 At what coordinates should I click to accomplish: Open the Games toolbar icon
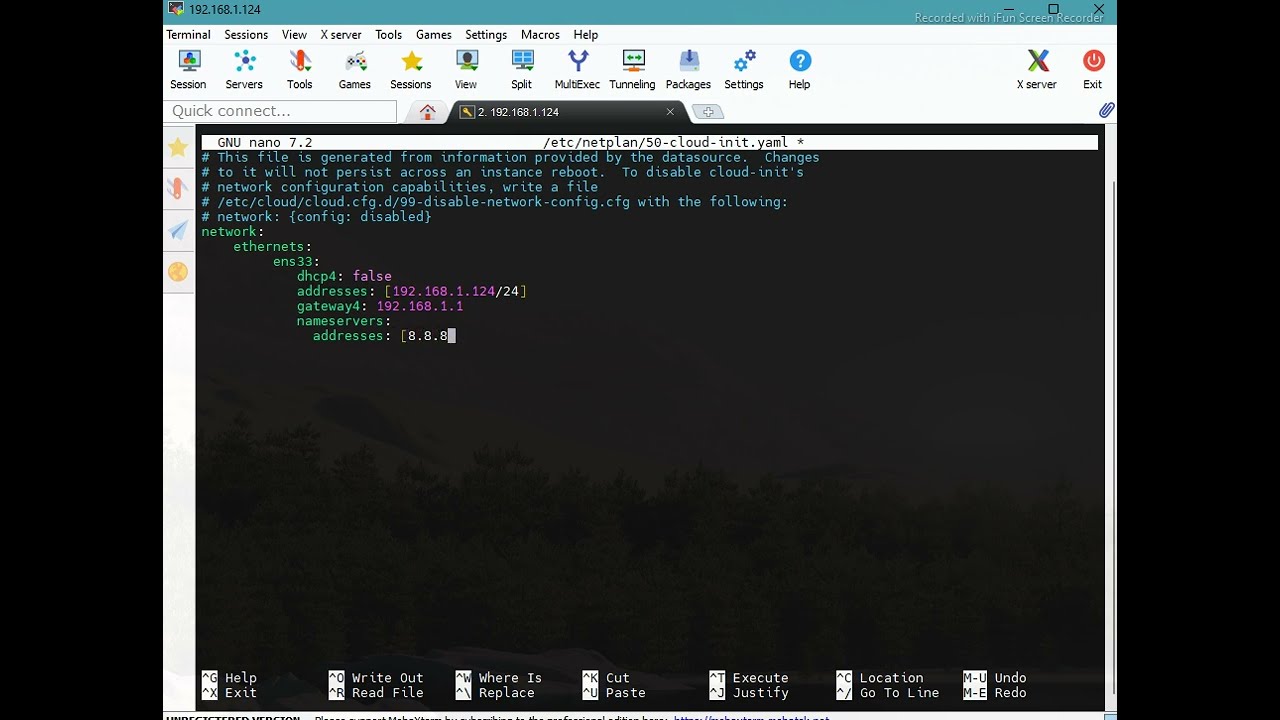pyautogui.click(x=355, y=70)
